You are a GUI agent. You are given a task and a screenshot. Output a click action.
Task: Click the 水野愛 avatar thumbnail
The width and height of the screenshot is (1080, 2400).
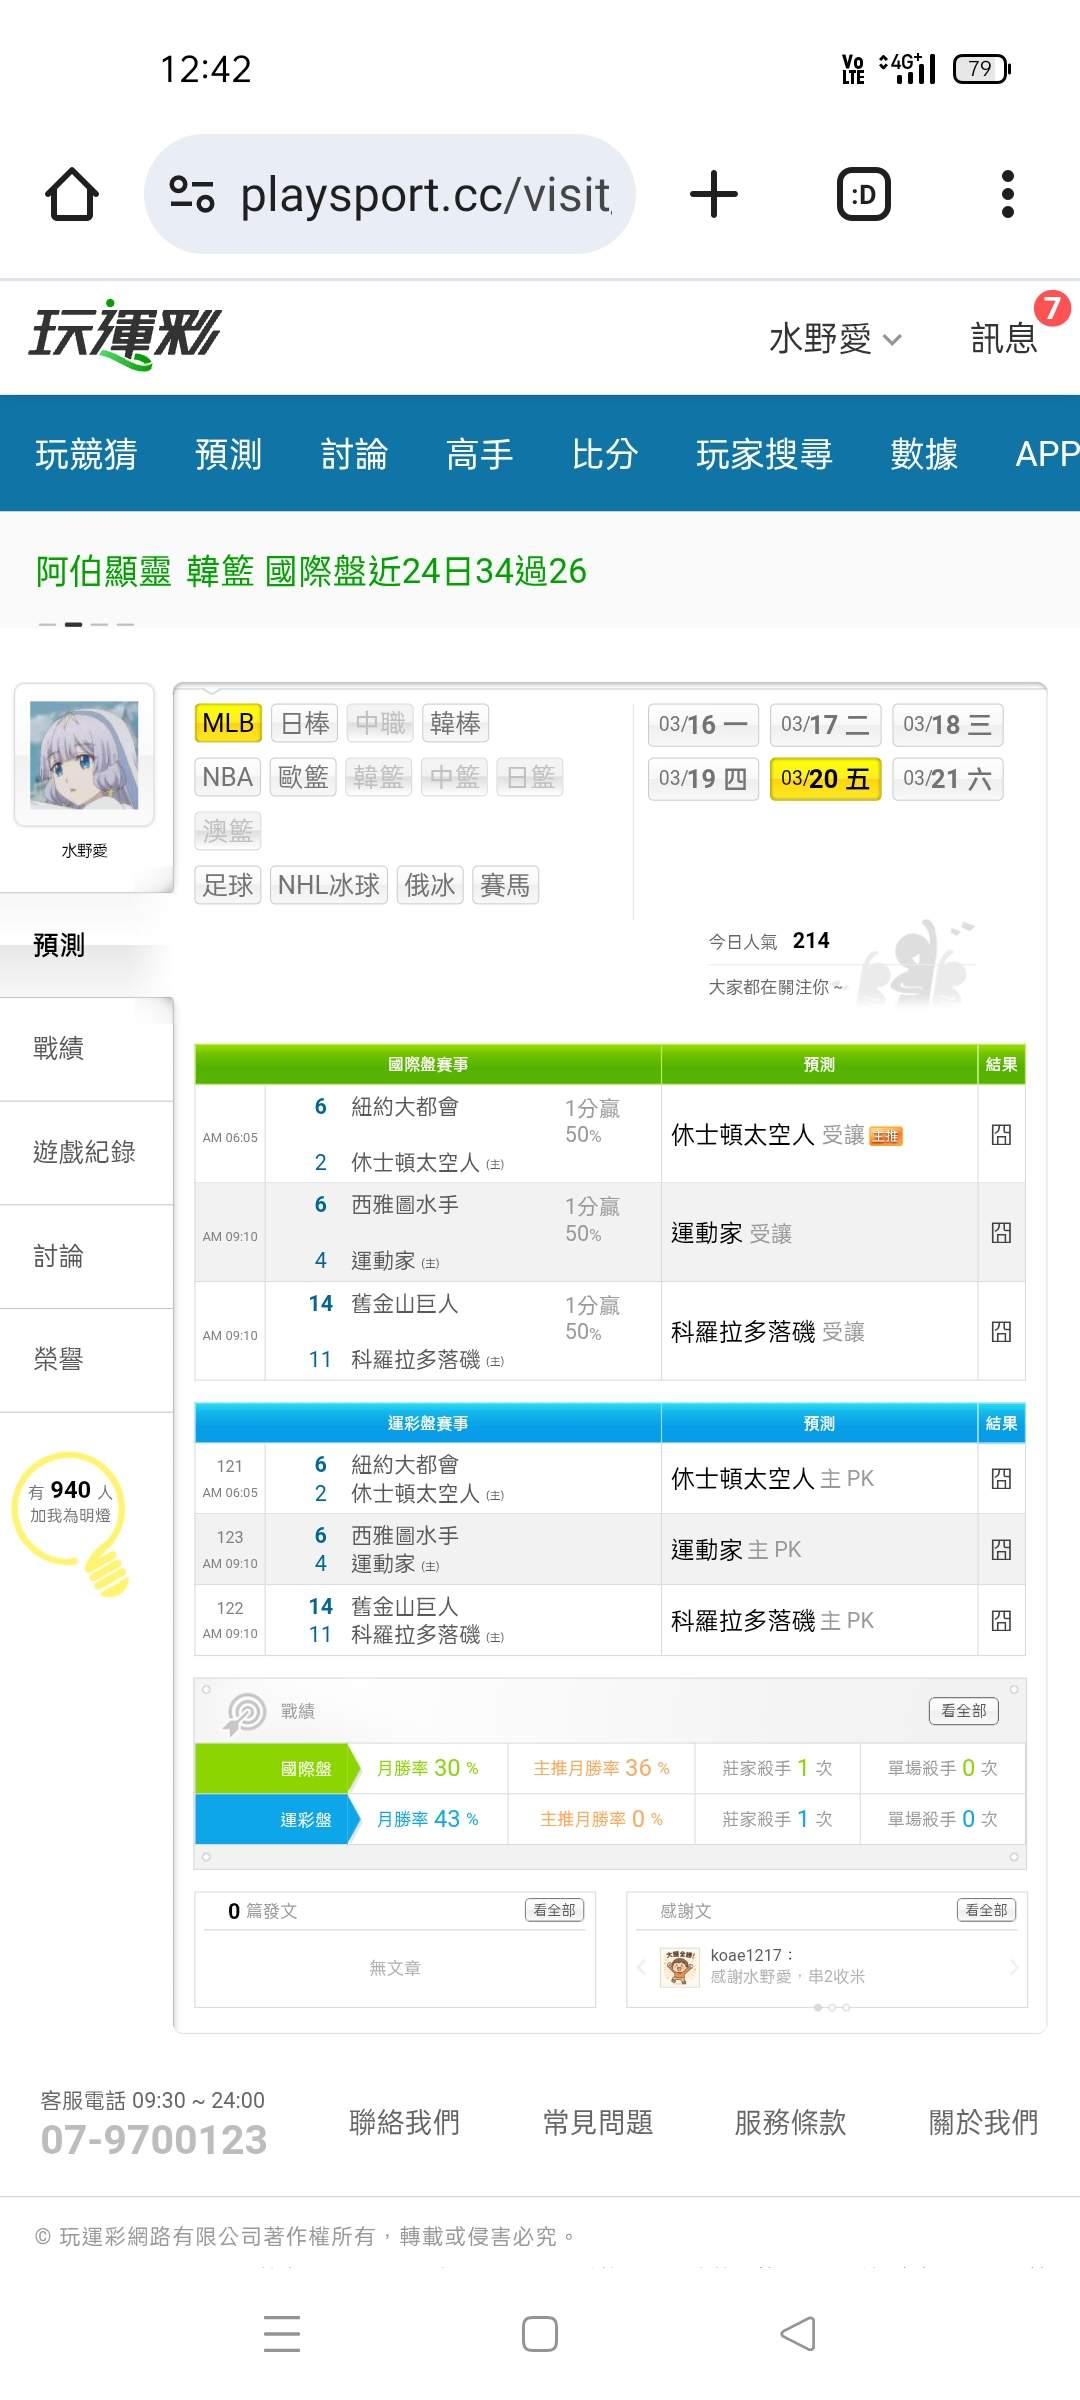tap(84, 755)
